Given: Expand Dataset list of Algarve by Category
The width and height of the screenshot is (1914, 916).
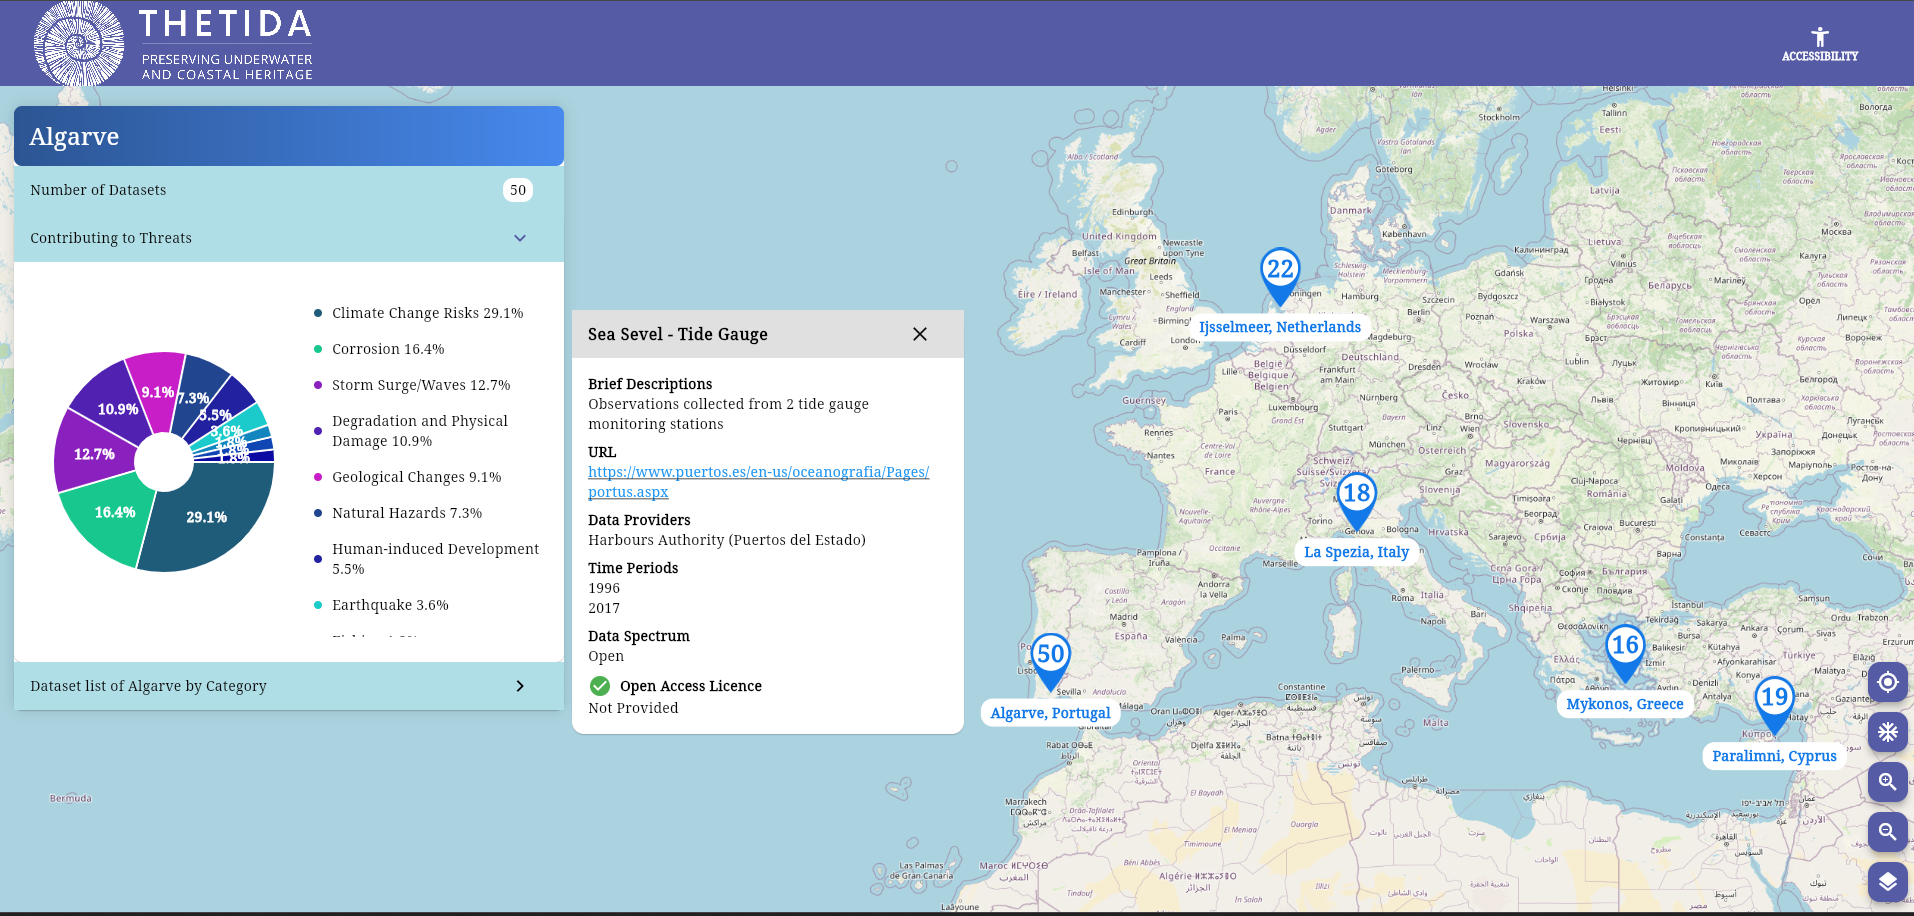Looking at the screenshot, I should coord(520,686).
